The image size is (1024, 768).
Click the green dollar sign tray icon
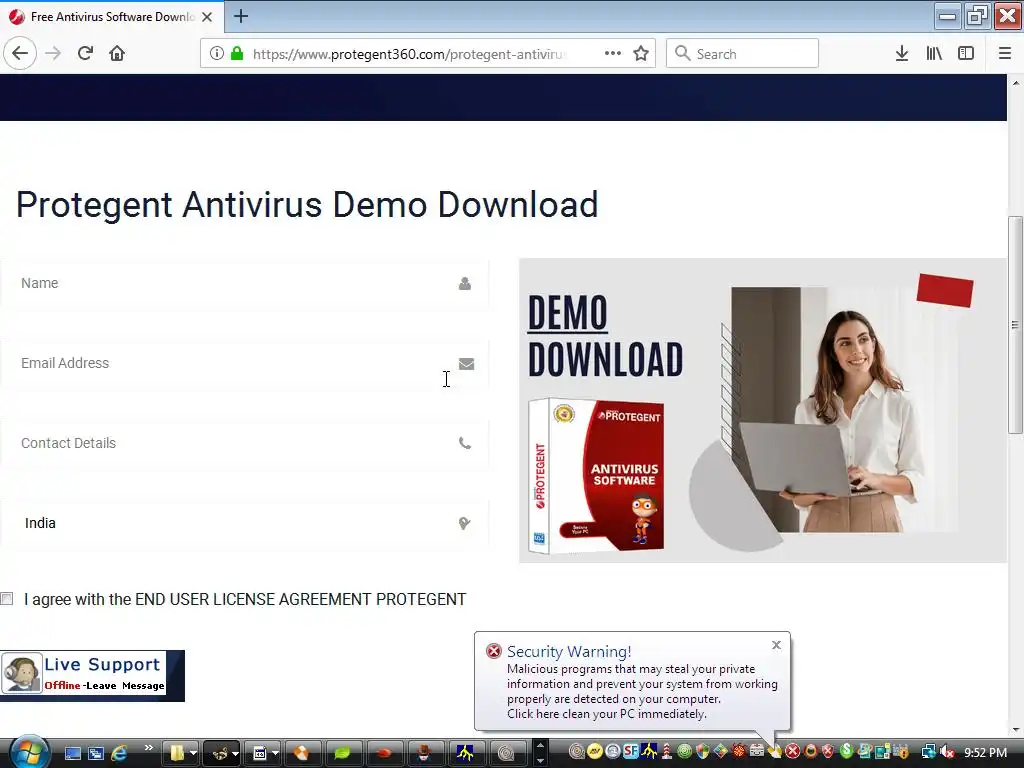pos(846,751)
